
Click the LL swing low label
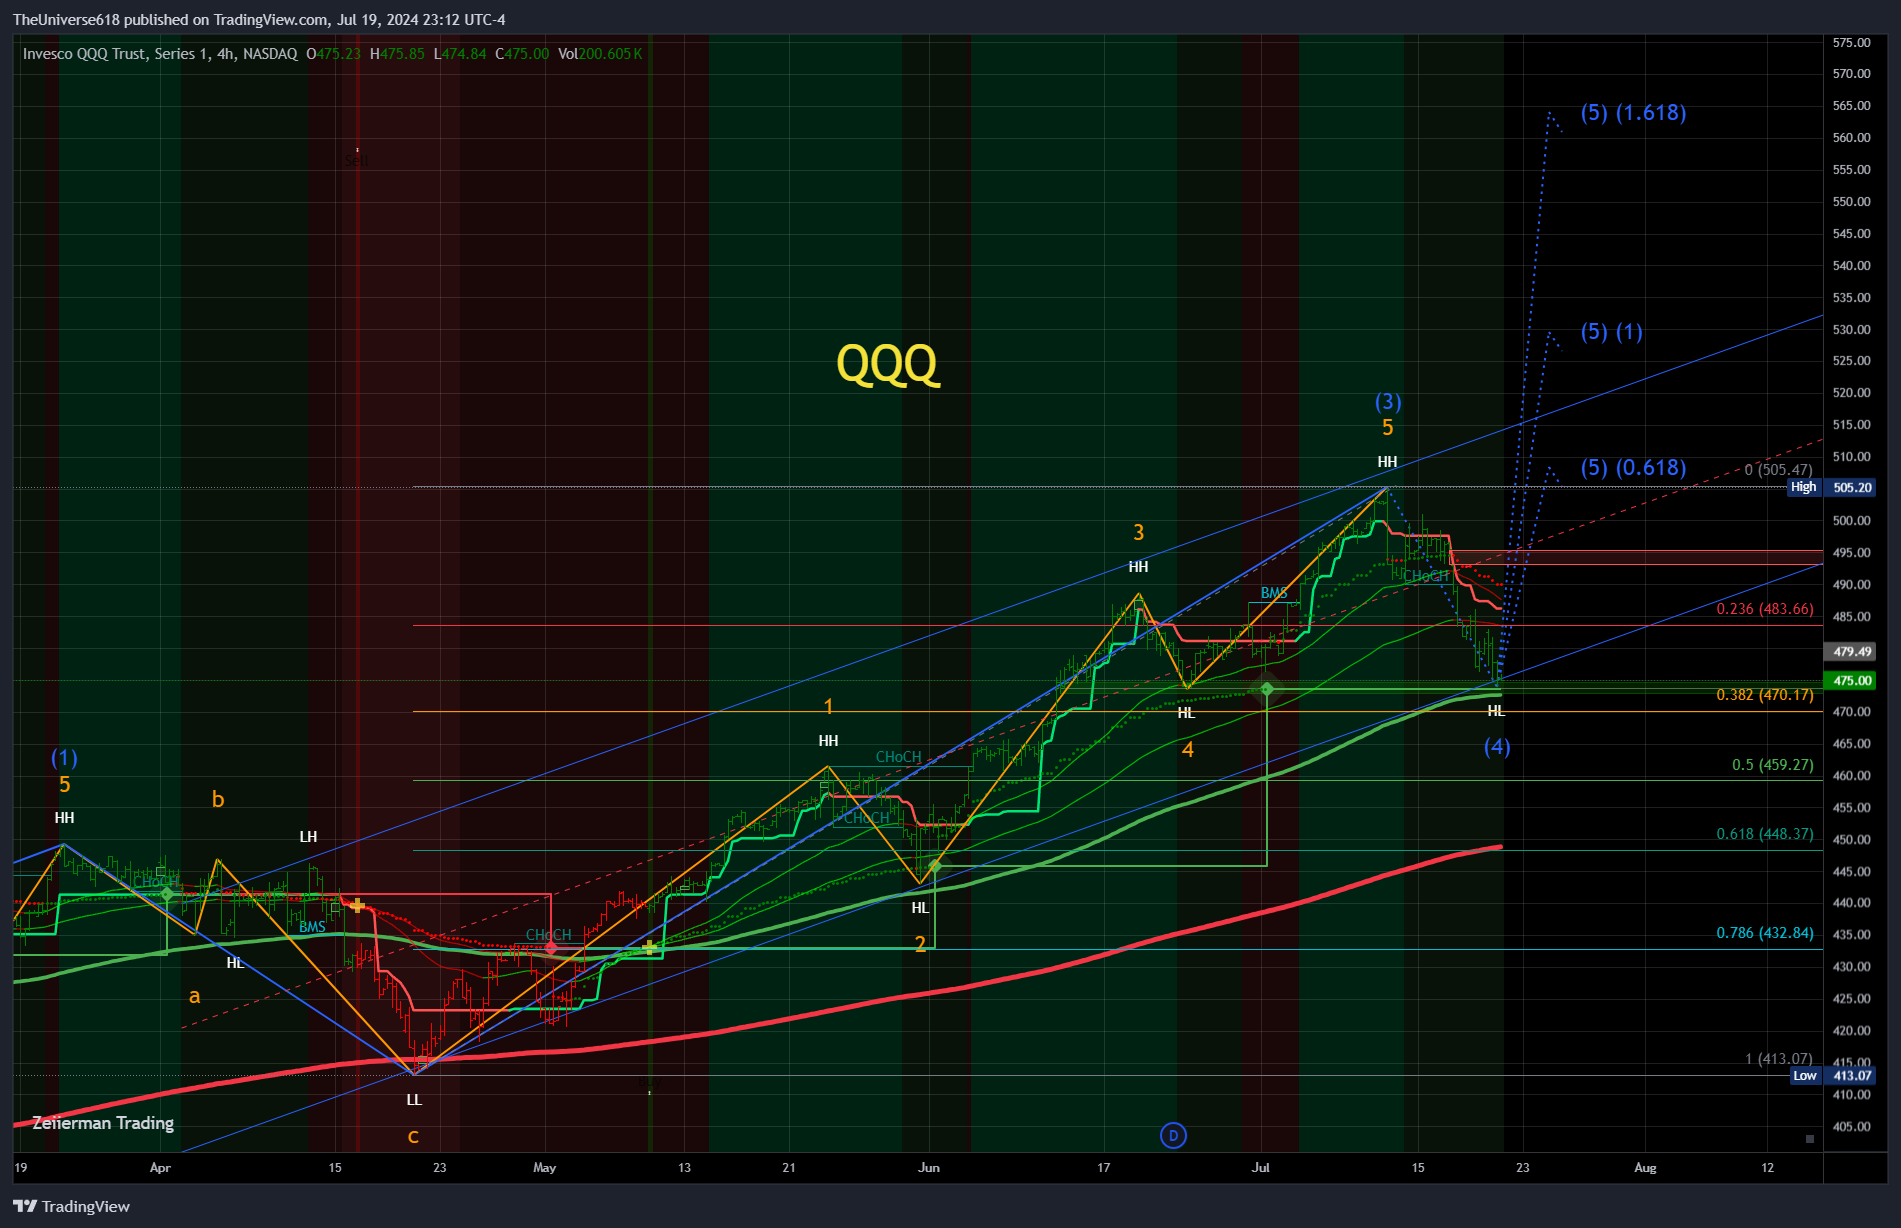click(x=414, y=1100)
